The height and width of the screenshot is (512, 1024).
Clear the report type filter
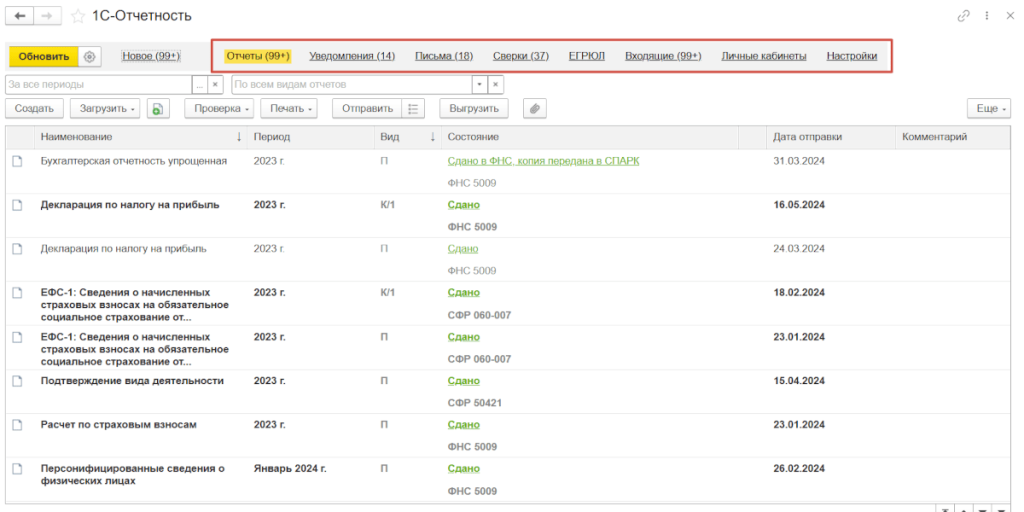pos(496,85)
